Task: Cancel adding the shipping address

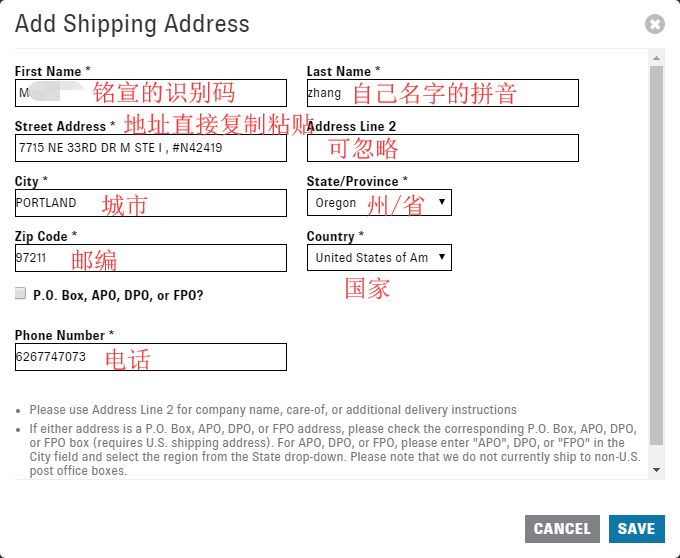Action: click(562, 529)
